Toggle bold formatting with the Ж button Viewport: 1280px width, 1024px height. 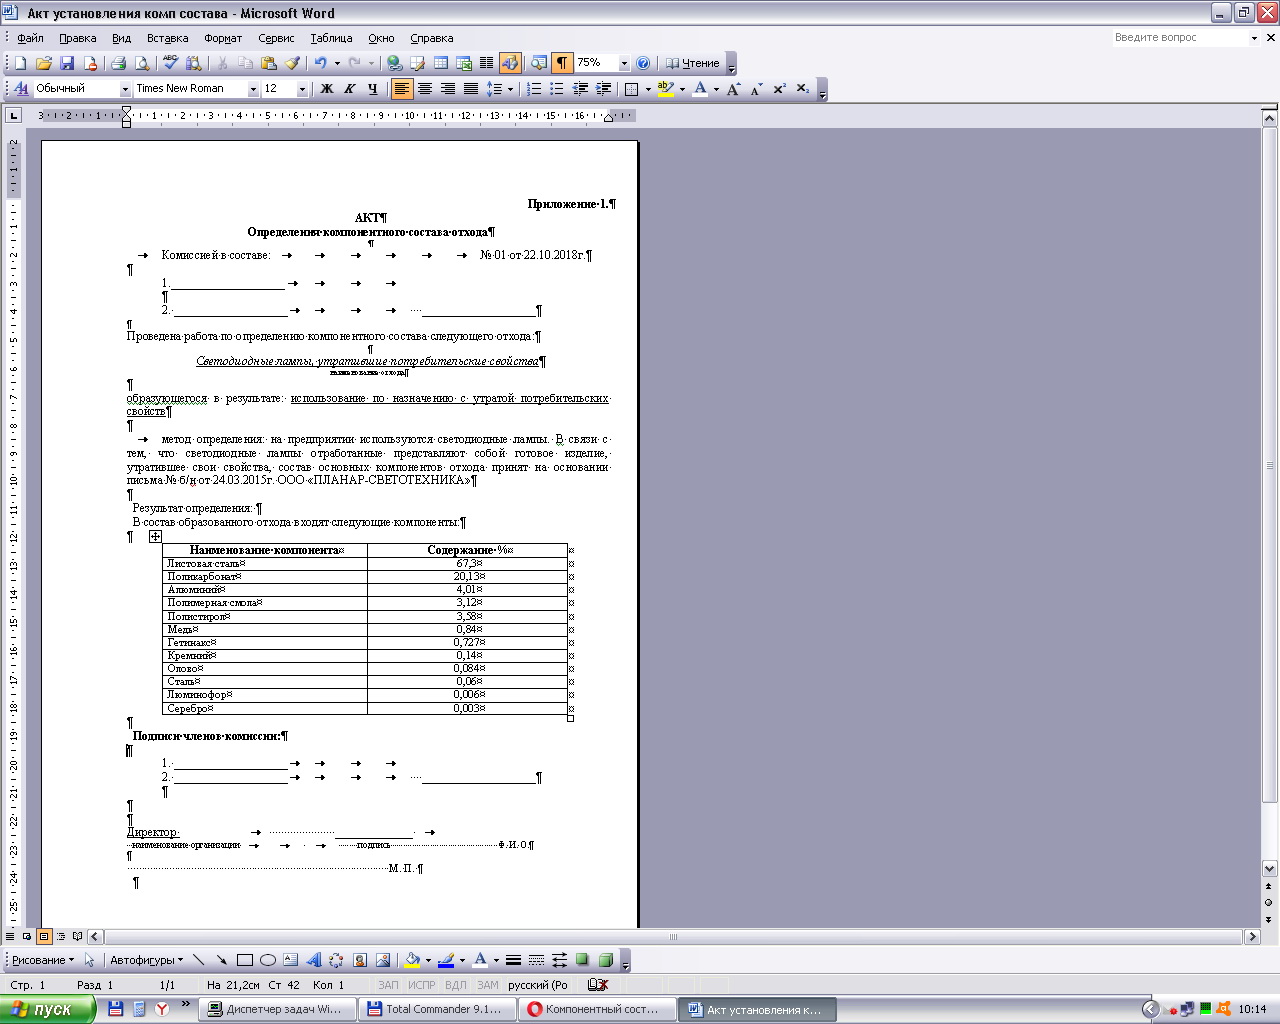click(326, 89)
